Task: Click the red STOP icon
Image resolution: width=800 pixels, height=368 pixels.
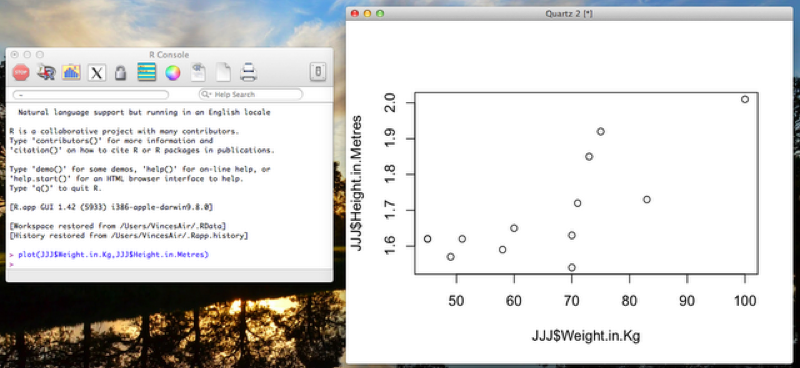Action: (x=21, y=72)
